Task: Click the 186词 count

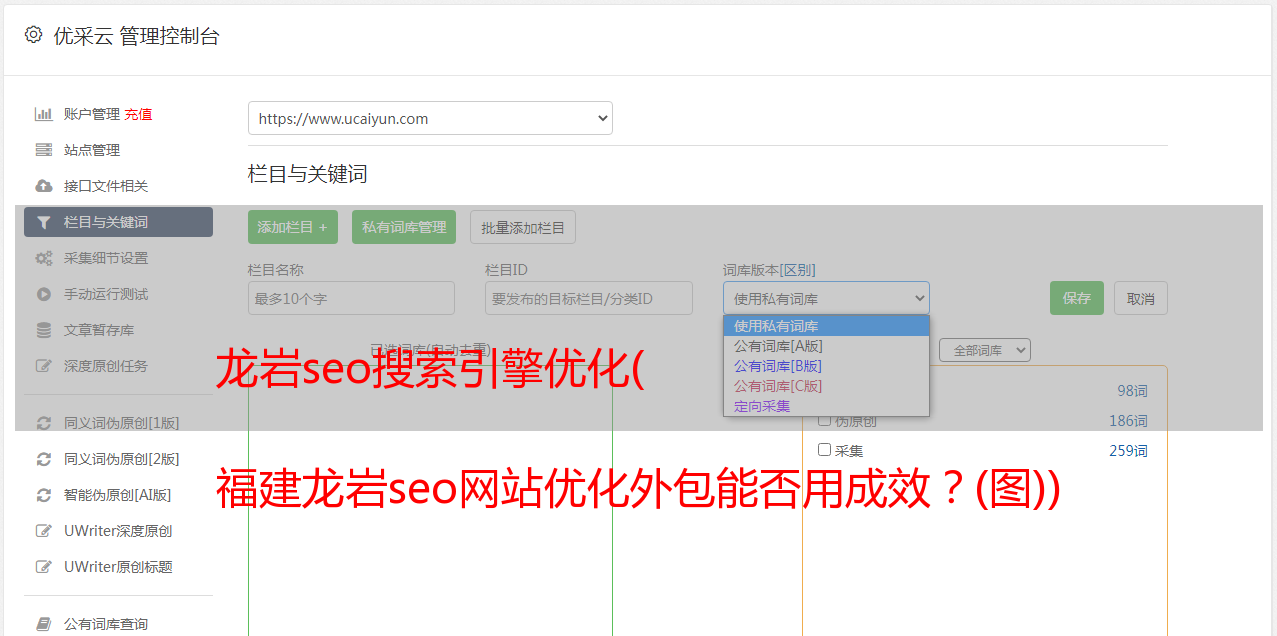Action: click(1128, 421)
